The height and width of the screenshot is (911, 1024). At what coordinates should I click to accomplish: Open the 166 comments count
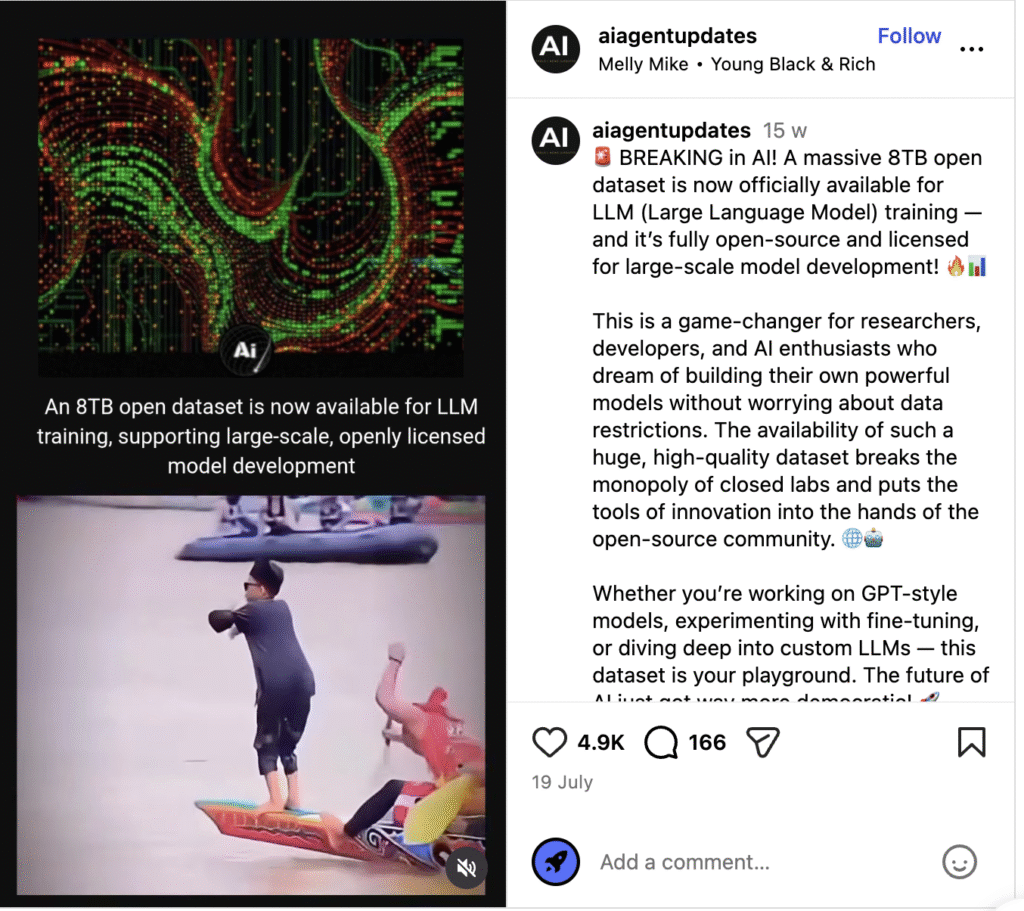tap(707, 743)
